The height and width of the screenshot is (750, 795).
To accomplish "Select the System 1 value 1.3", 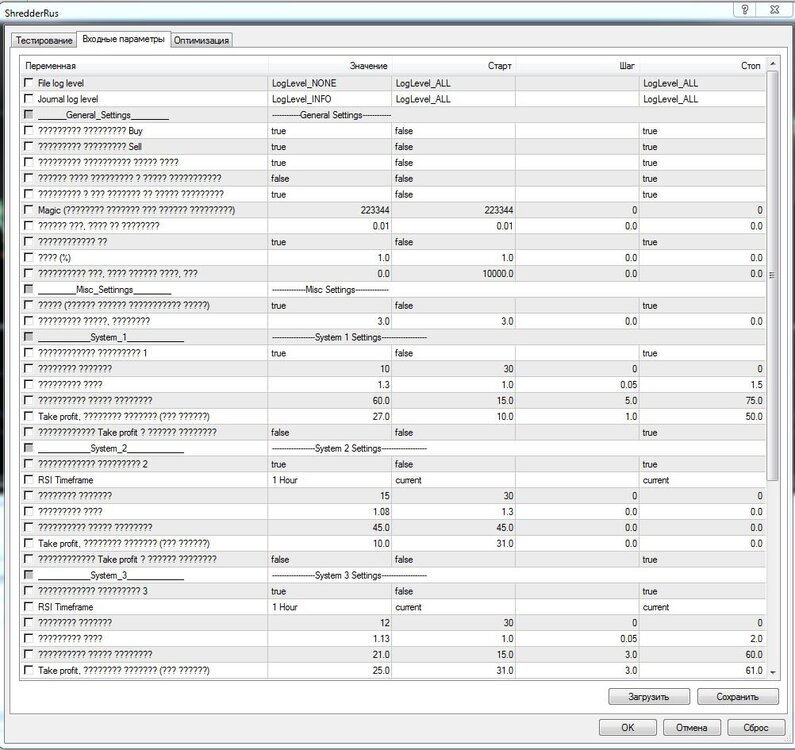I will [x=383, y=384].
